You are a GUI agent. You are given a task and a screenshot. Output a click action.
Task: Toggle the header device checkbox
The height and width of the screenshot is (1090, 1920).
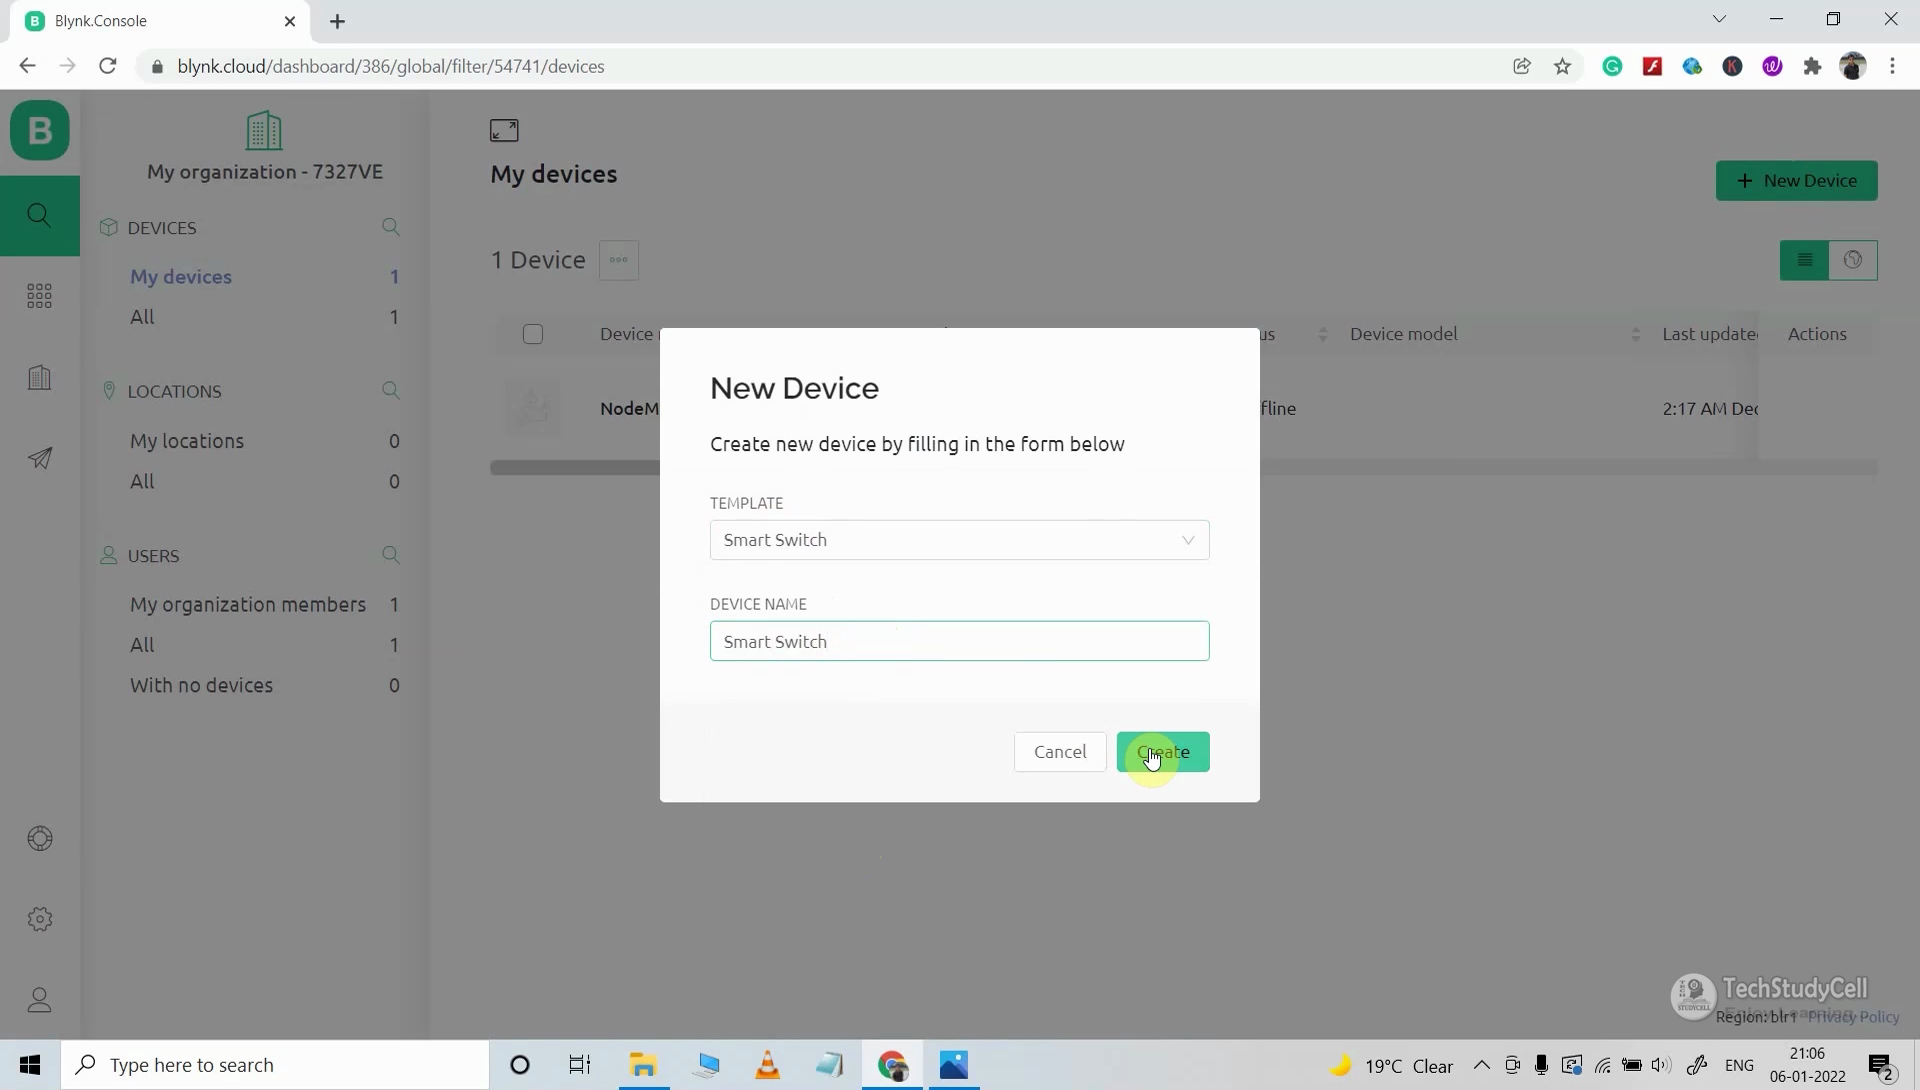pyautogui.click(x=533, y=333)
